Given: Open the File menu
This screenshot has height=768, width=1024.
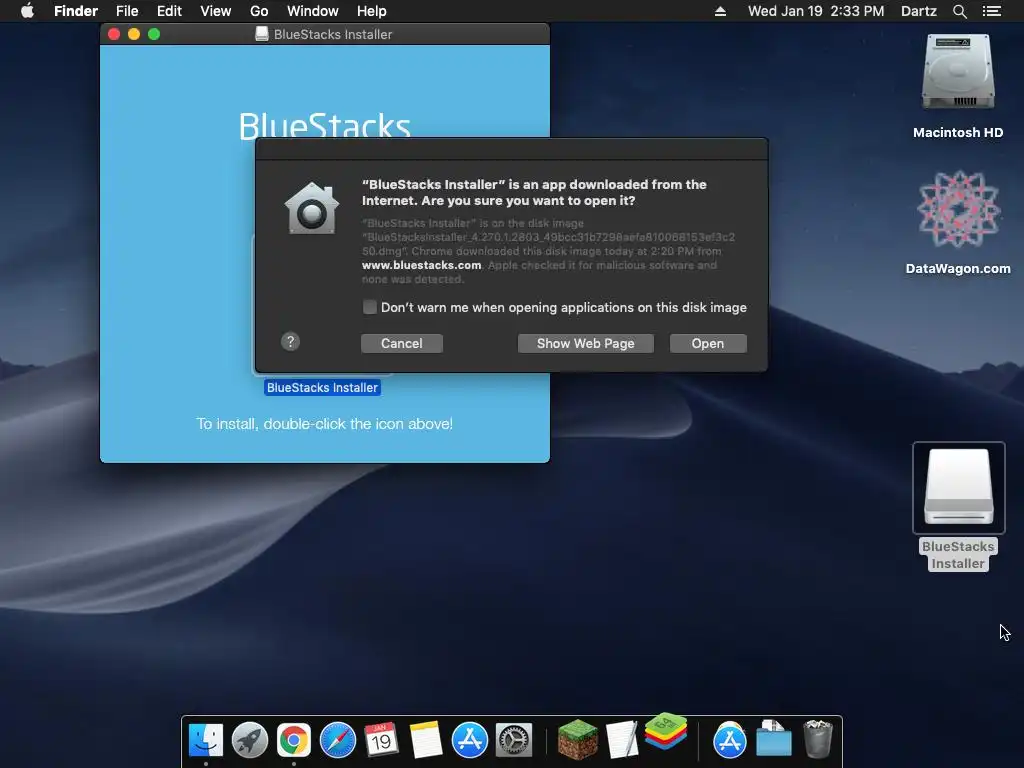Looking at the screenshot, I should (x=127, y=11).
